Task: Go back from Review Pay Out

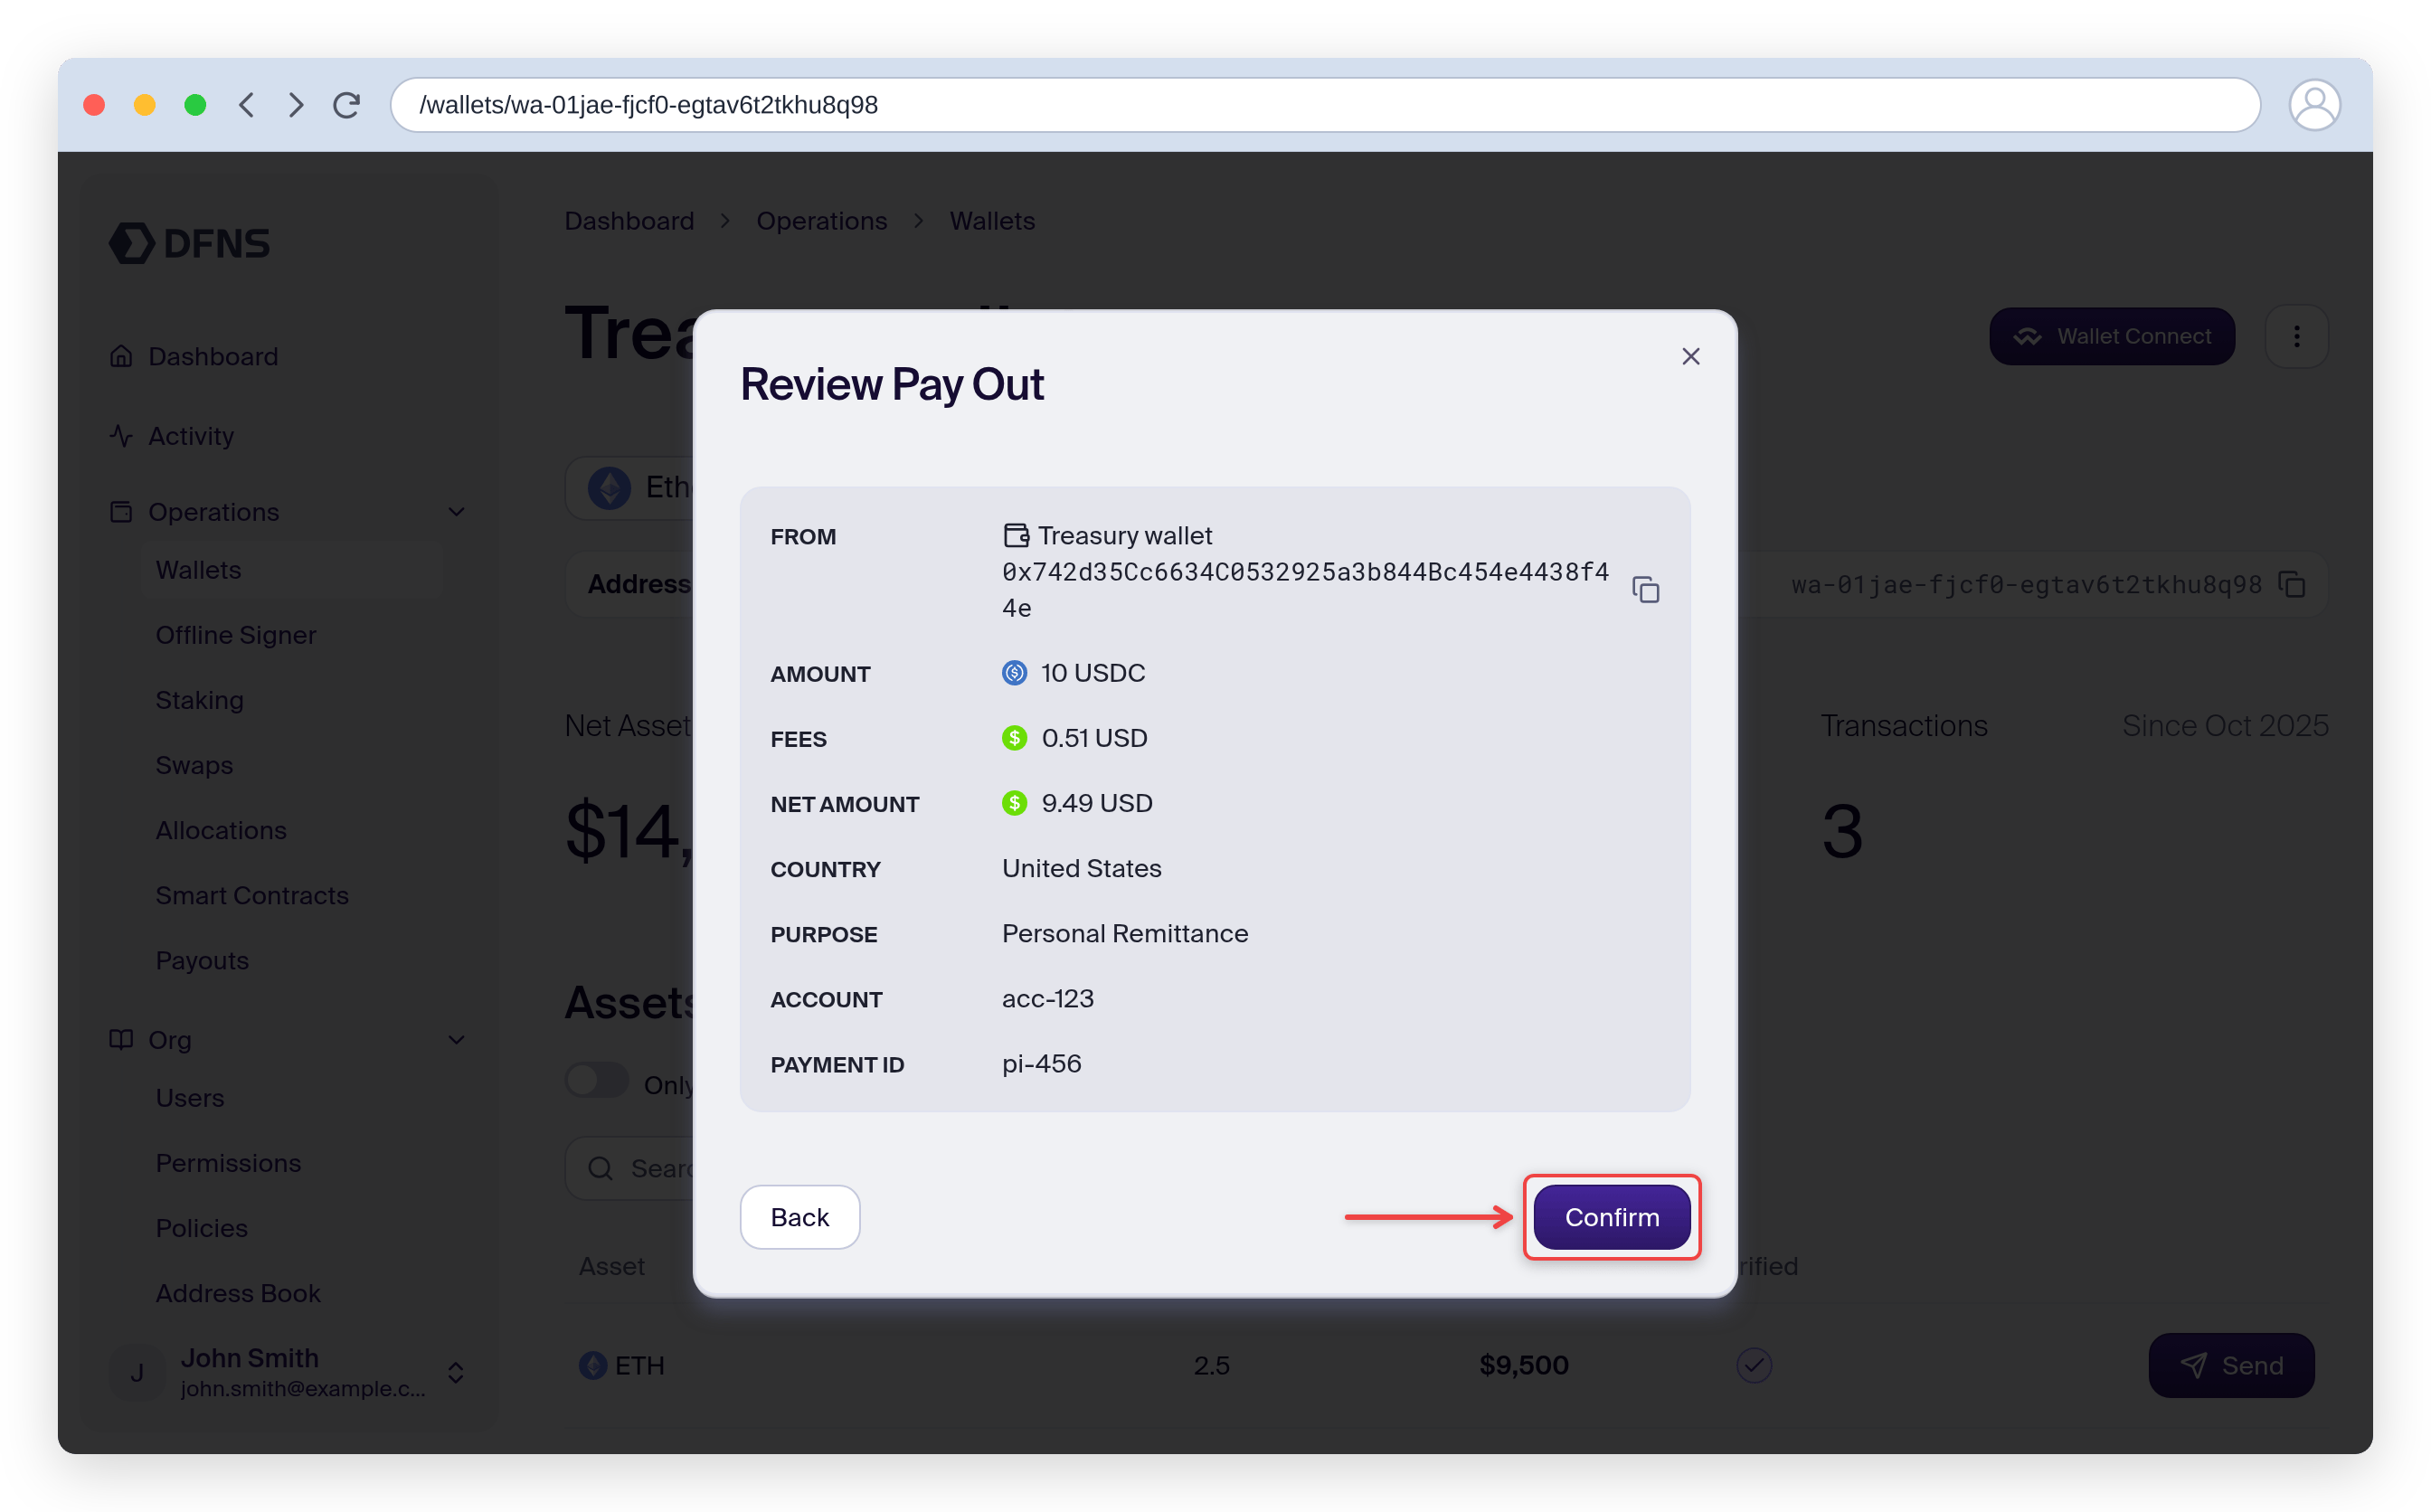Action: pos(799,1216)
